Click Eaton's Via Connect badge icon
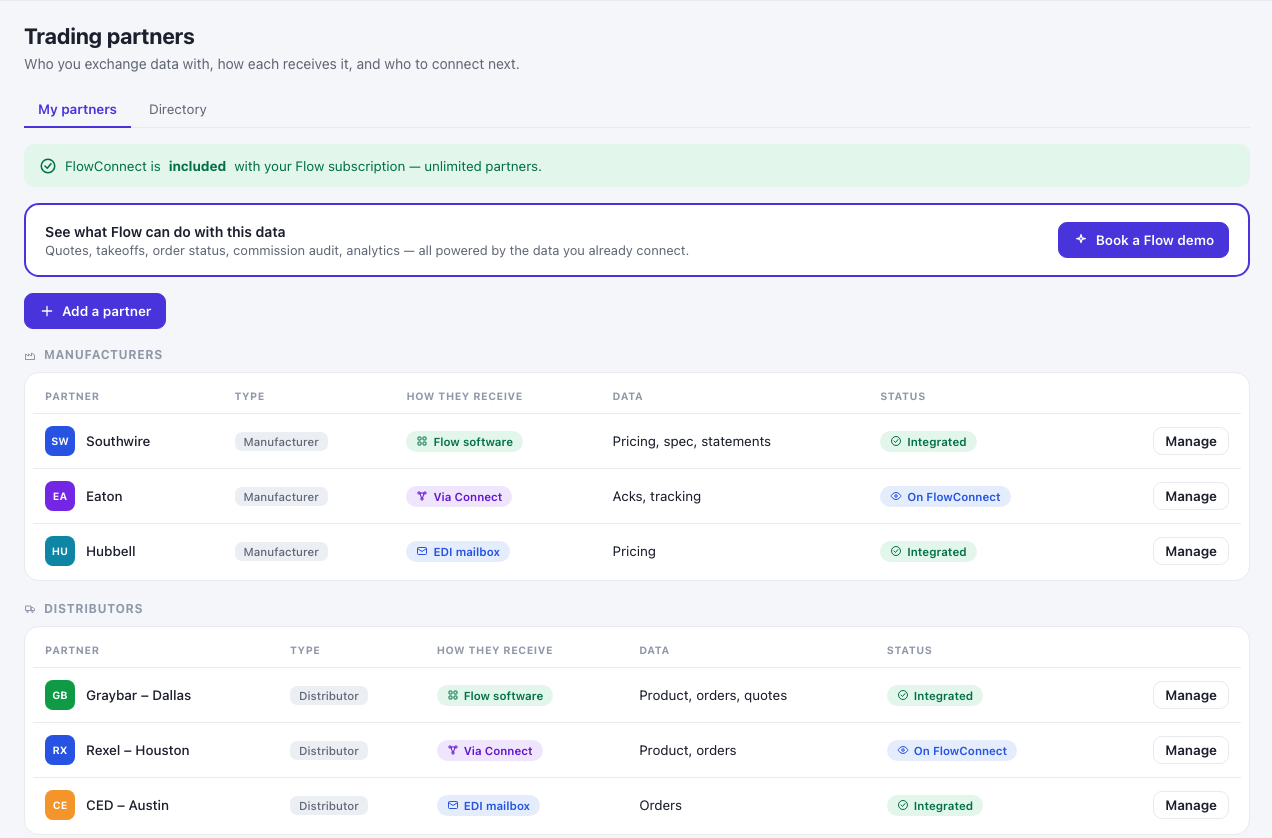The height and width of the screenshot is (838, 1272). (422, 496)
